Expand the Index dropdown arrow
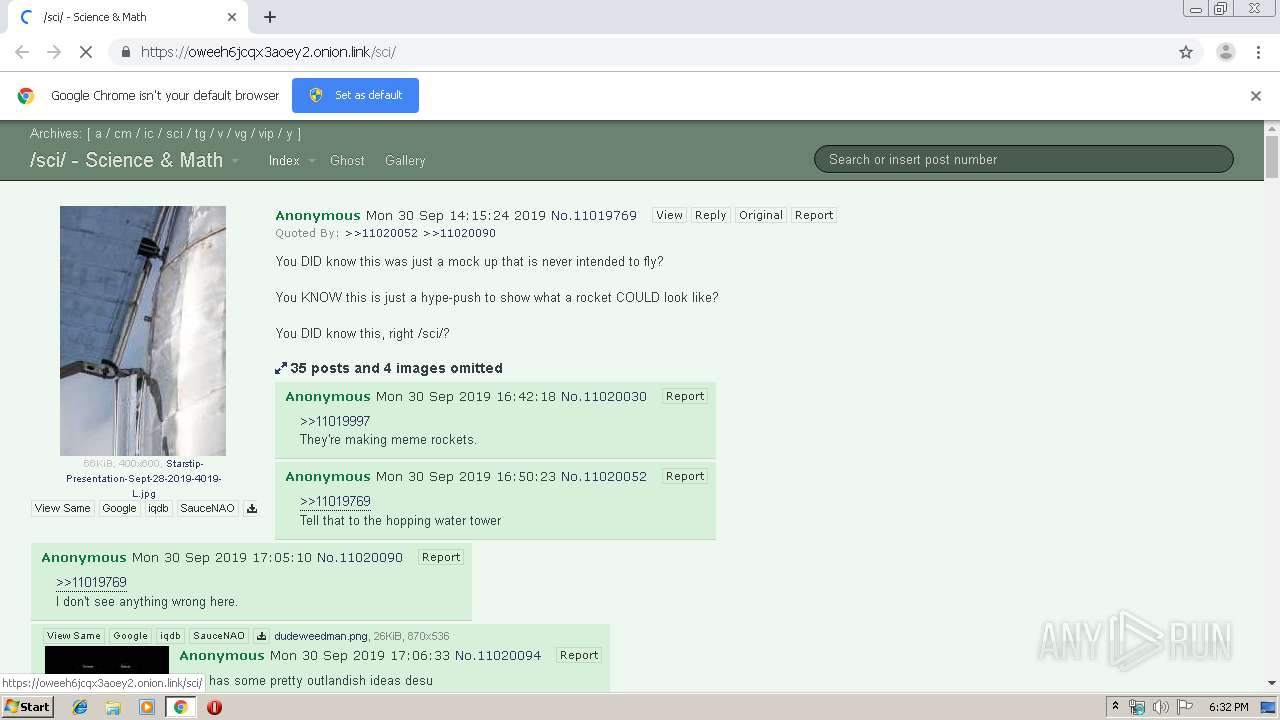 pyautogui.click(x=311, y=161)
